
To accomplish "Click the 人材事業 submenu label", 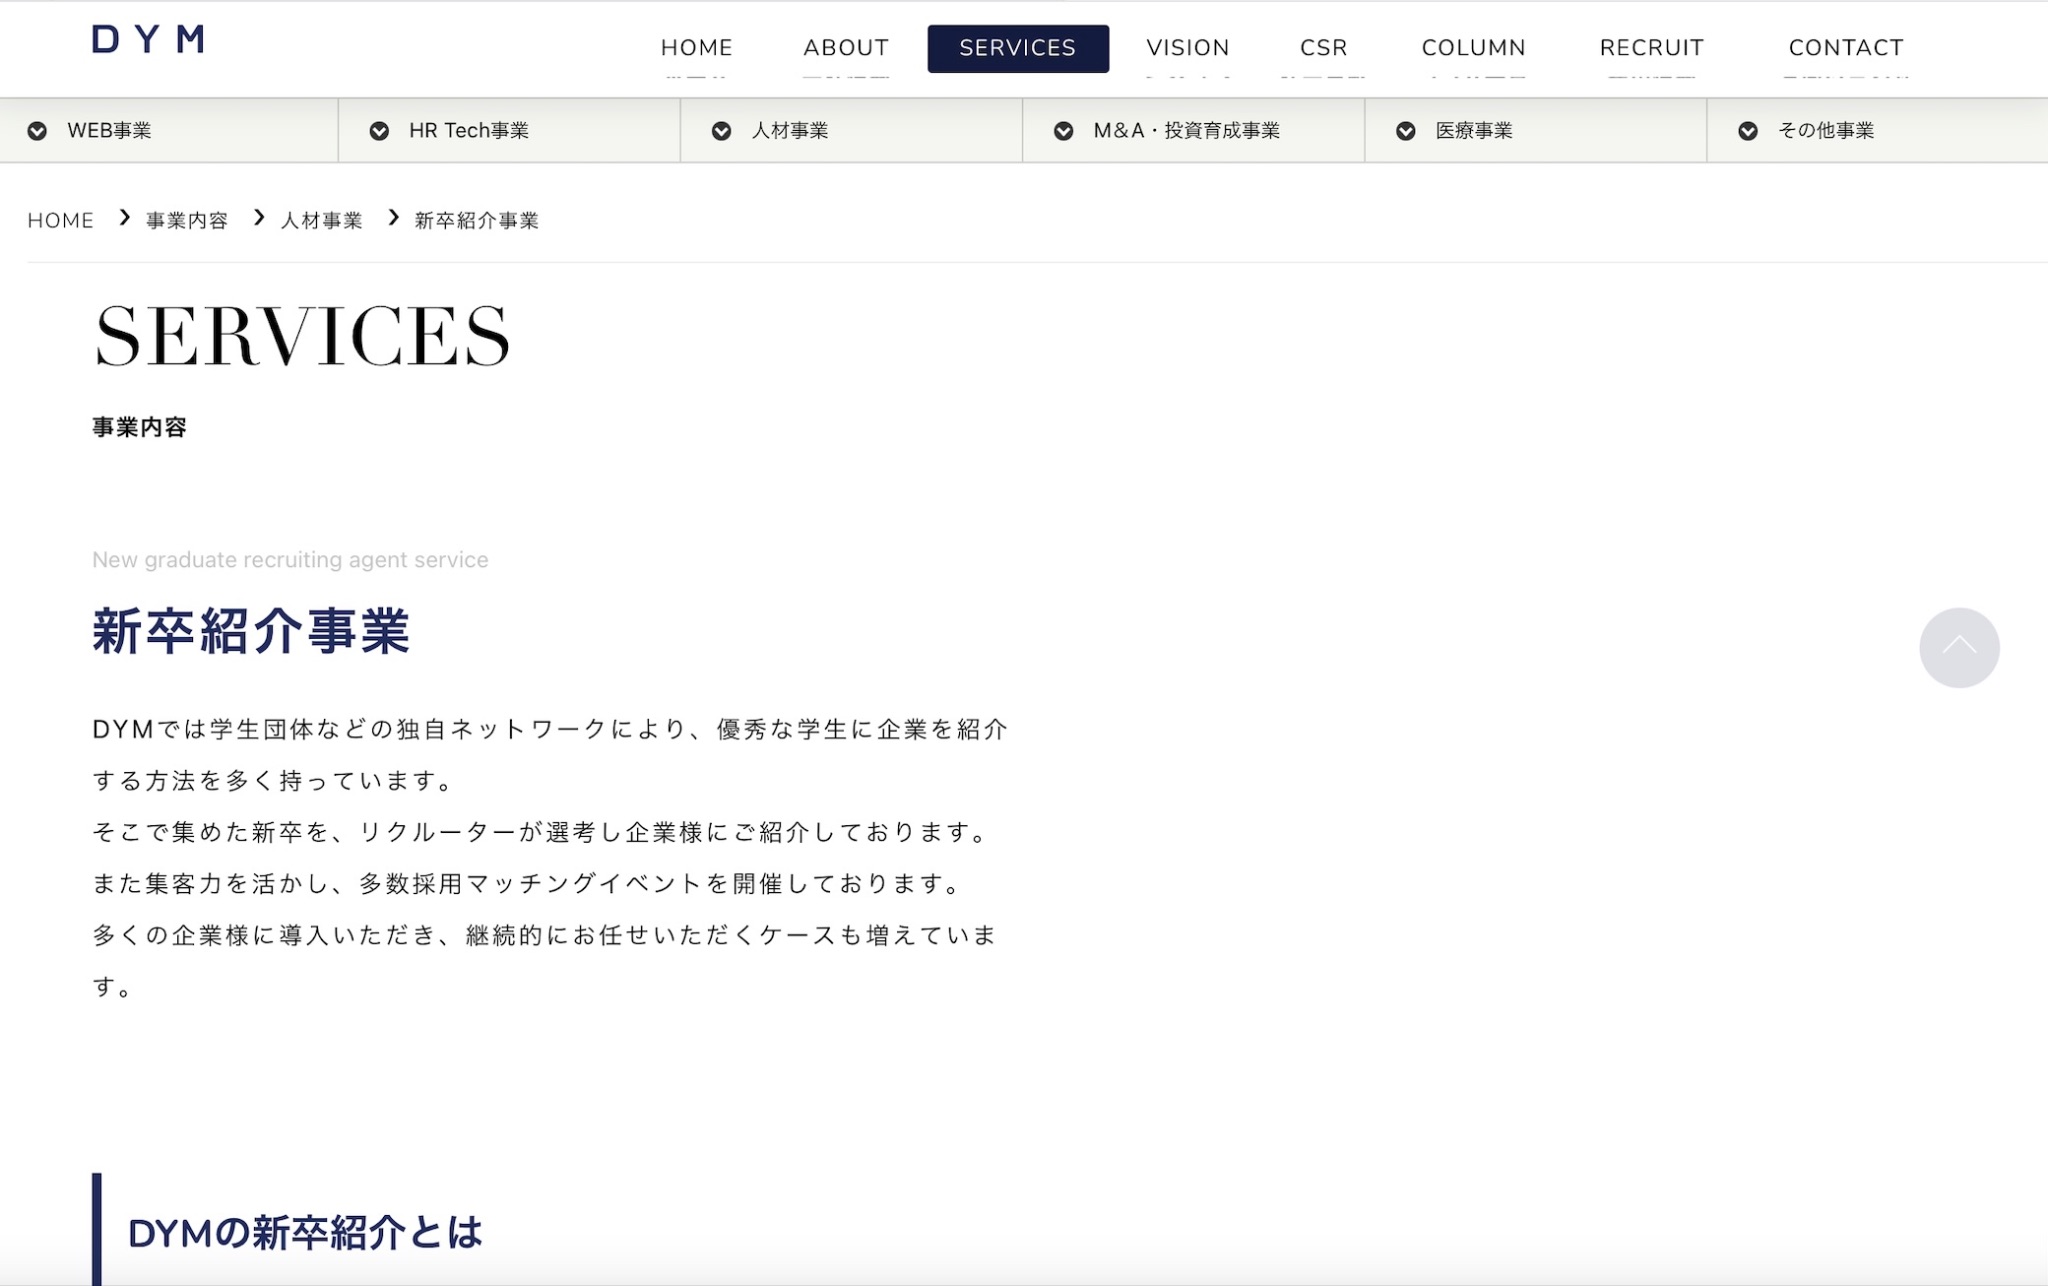I will 790,131.
